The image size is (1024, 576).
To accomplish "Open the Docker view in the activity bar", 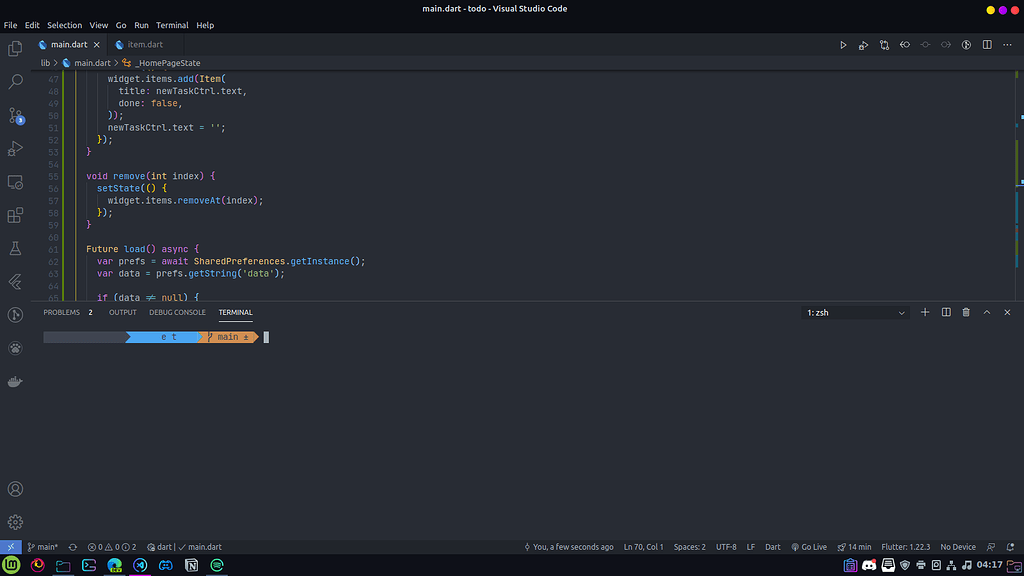I will (15, 380).
